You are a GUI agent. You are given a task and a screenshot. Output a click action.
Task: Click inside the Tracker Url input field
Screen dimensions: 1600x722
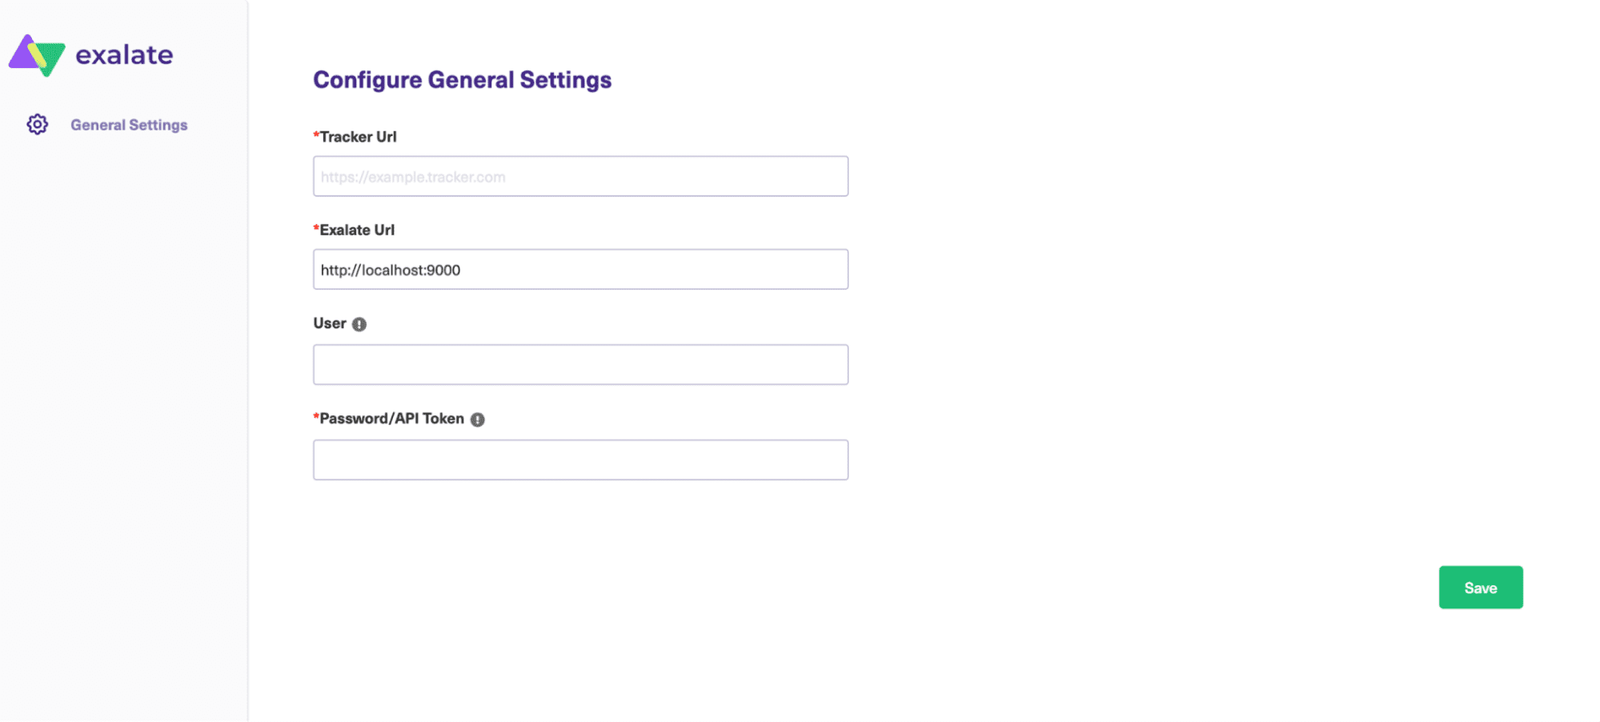pos(580,176)
